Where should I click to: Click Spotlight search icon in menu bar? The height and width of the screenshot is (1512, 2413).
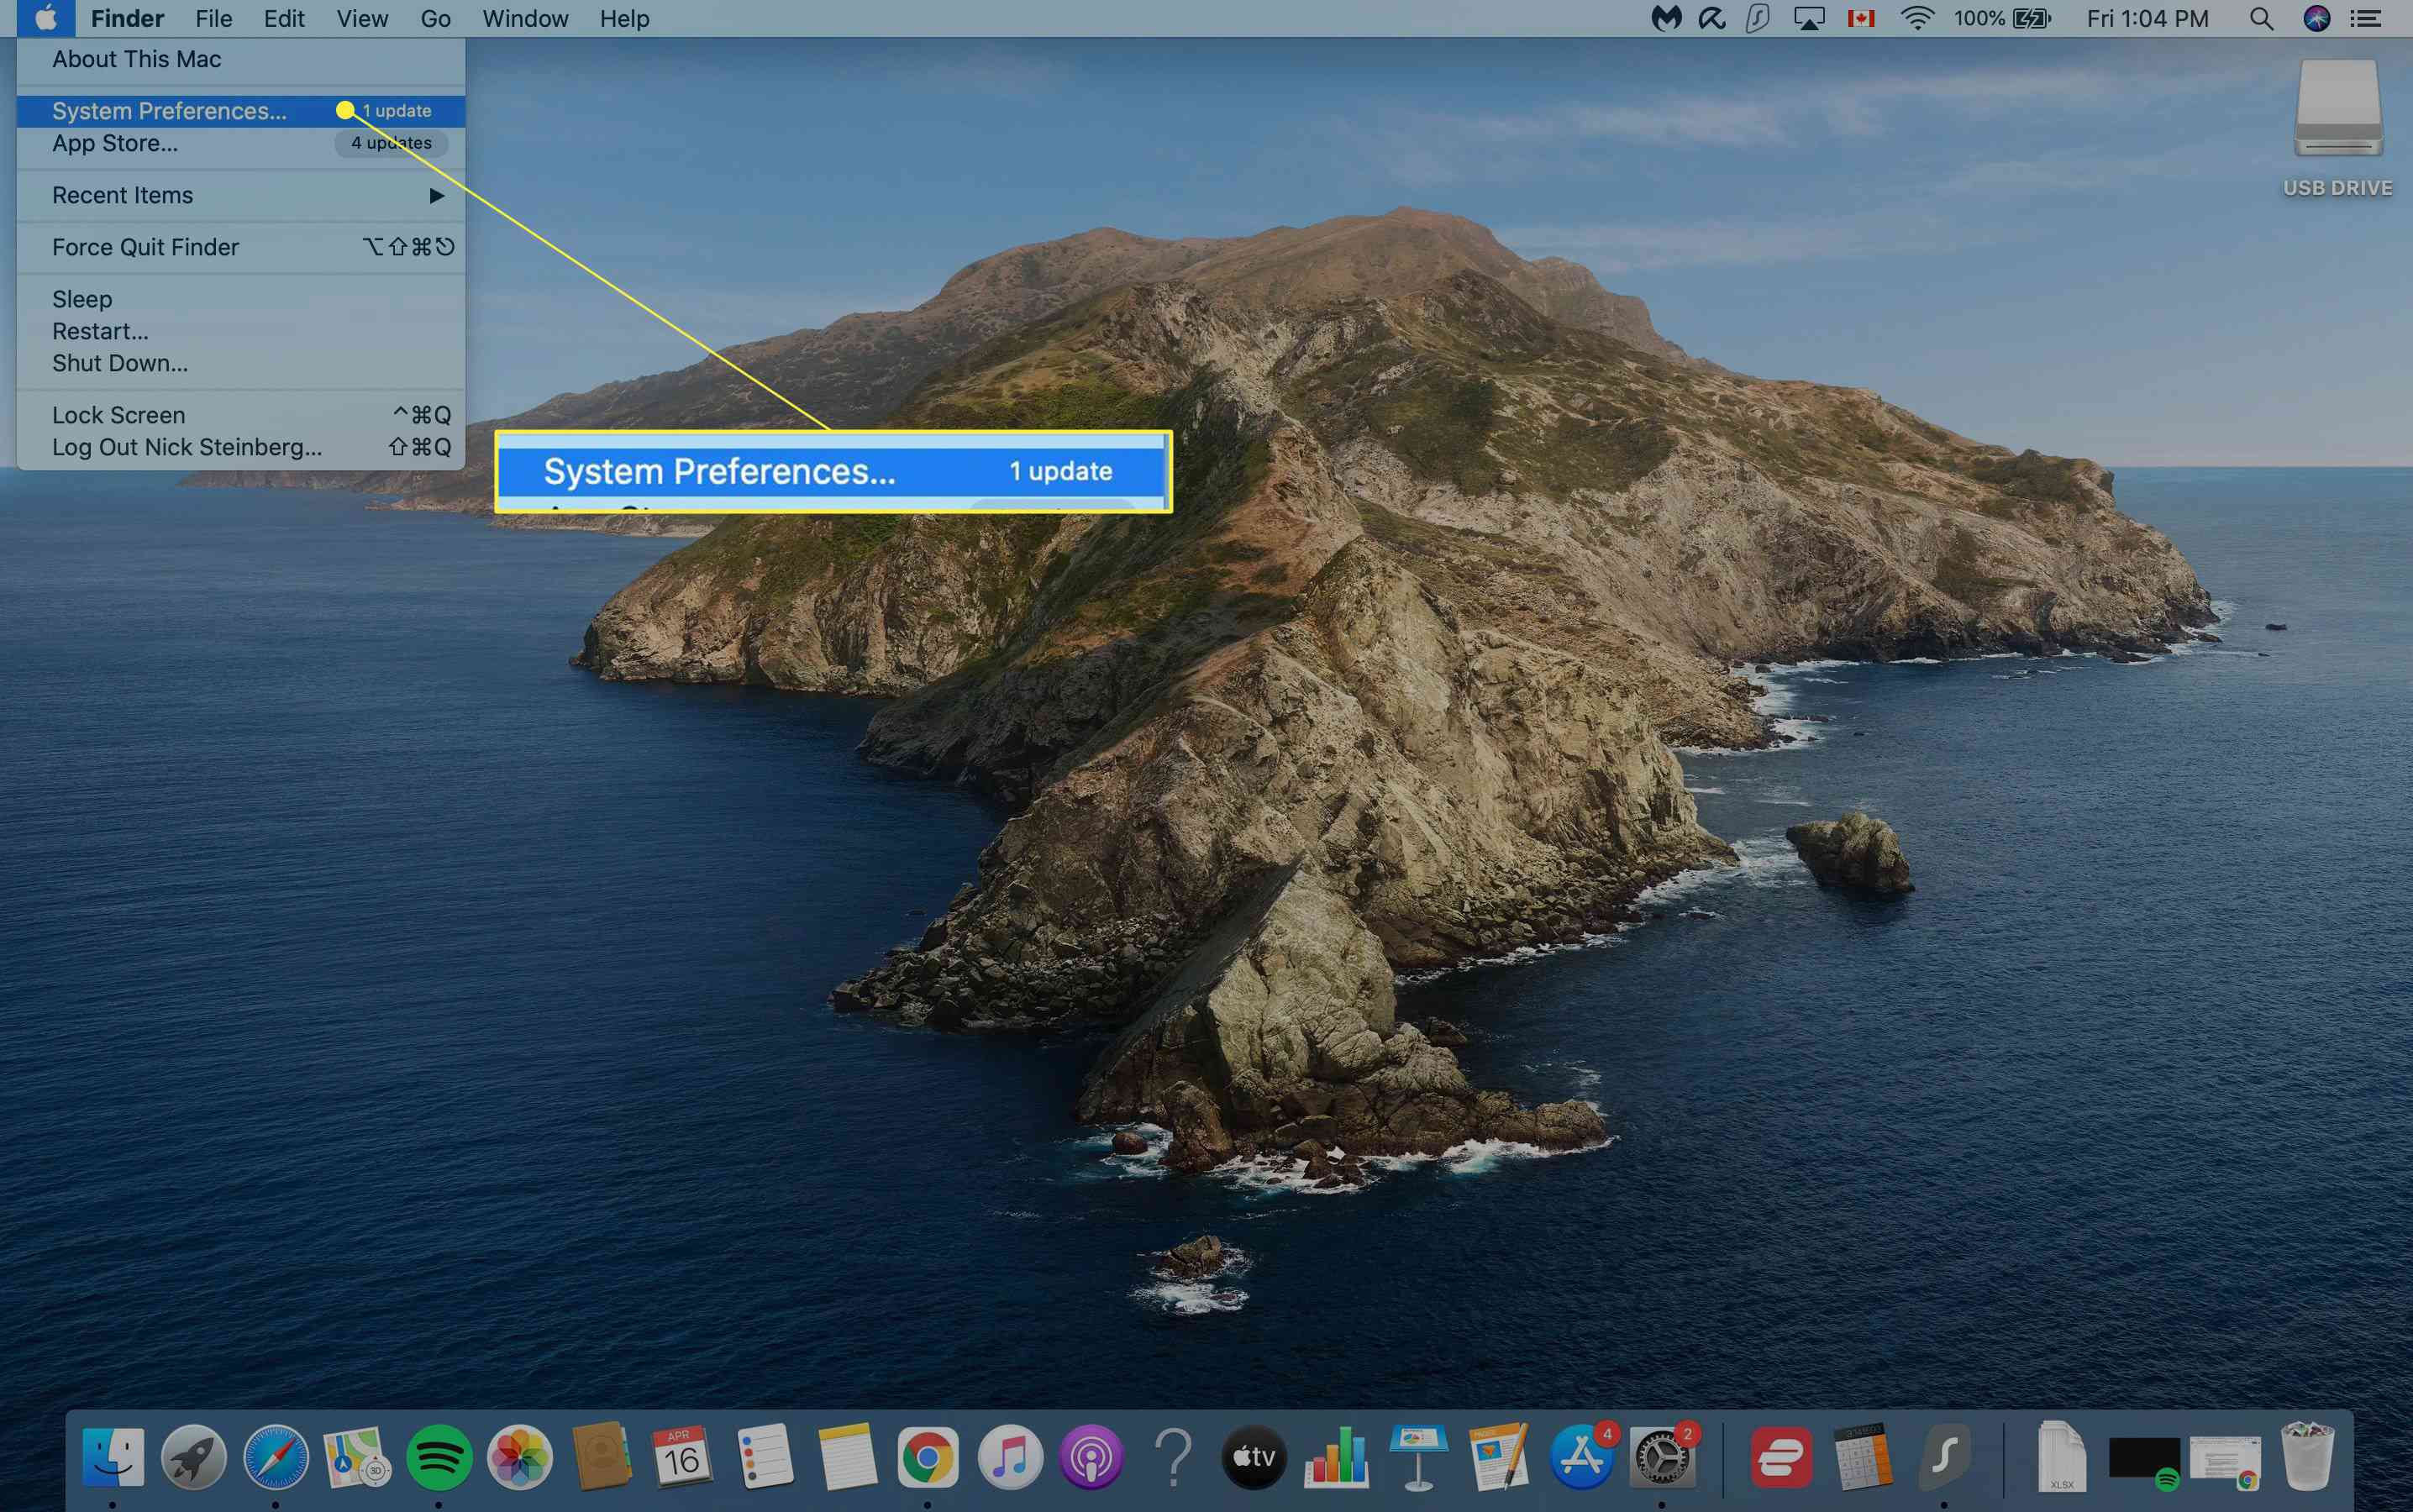[2260, 19]
